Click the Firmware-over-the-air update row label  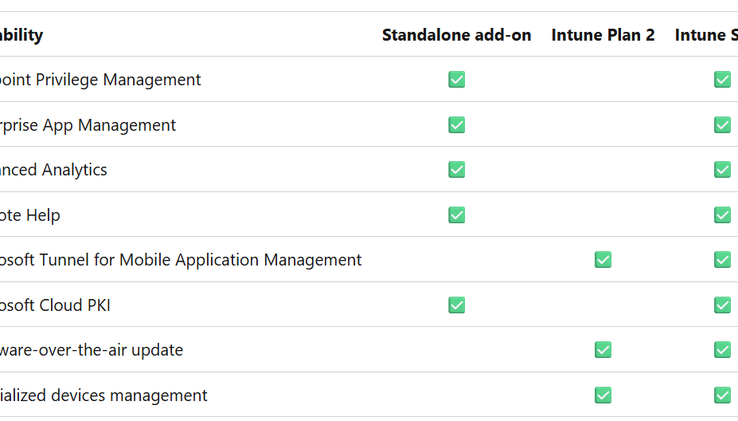[91, 350]
